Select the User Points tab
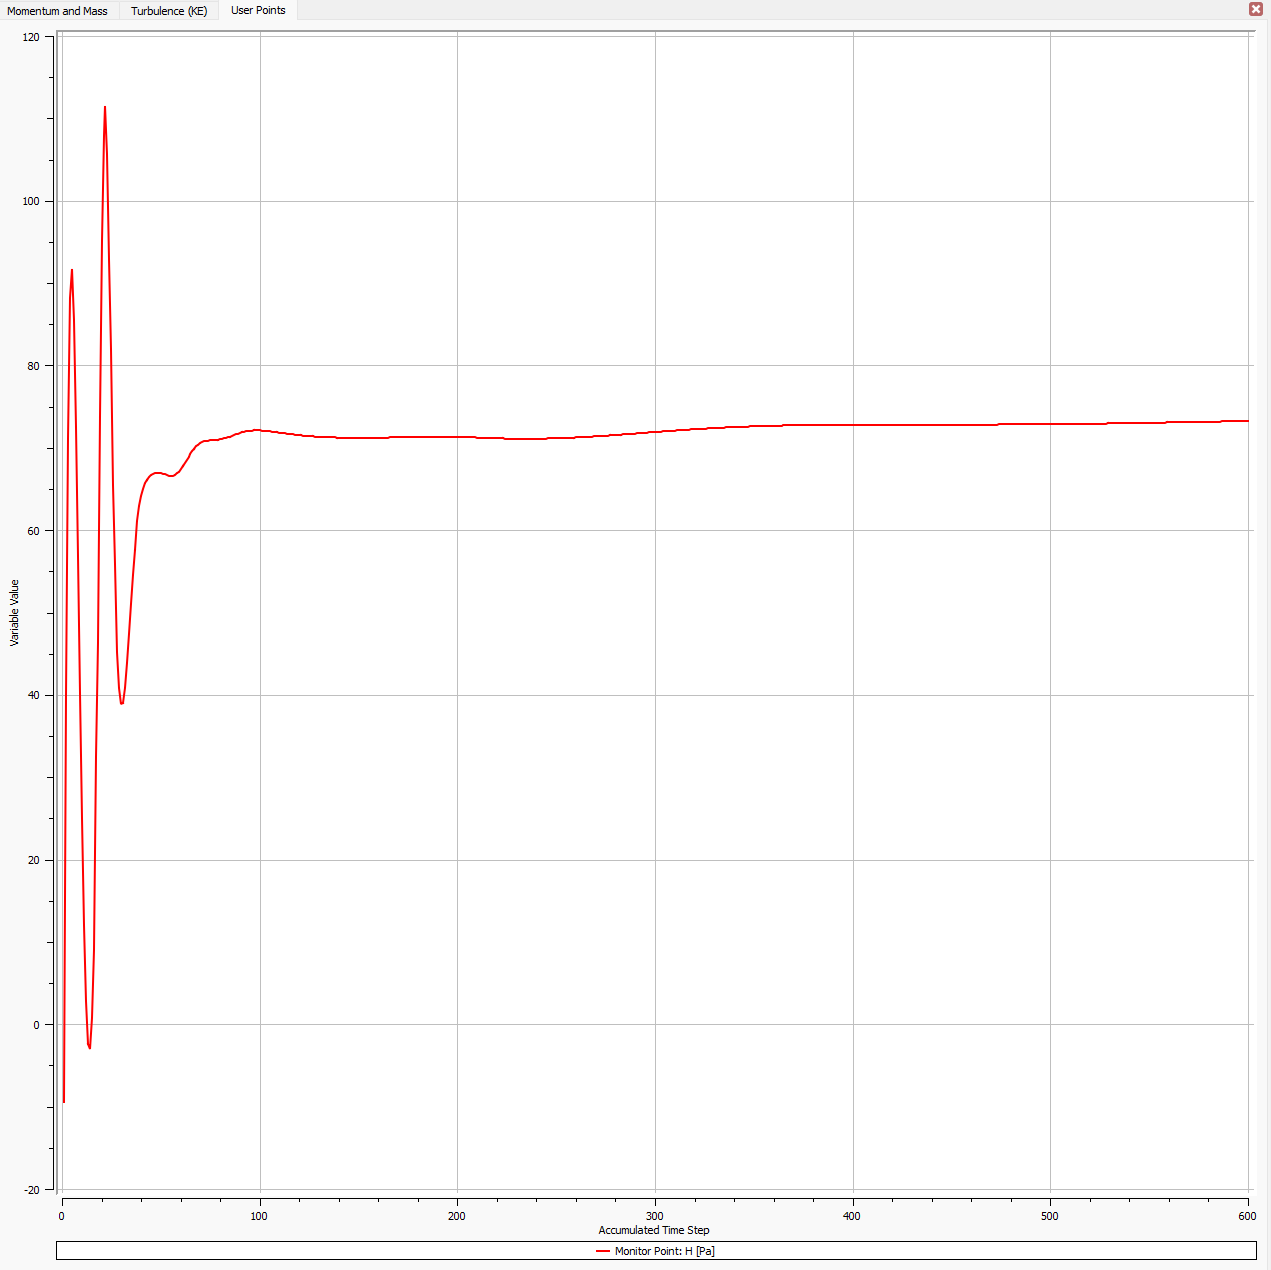1271x1270 pixels. (x=258, y=10)
